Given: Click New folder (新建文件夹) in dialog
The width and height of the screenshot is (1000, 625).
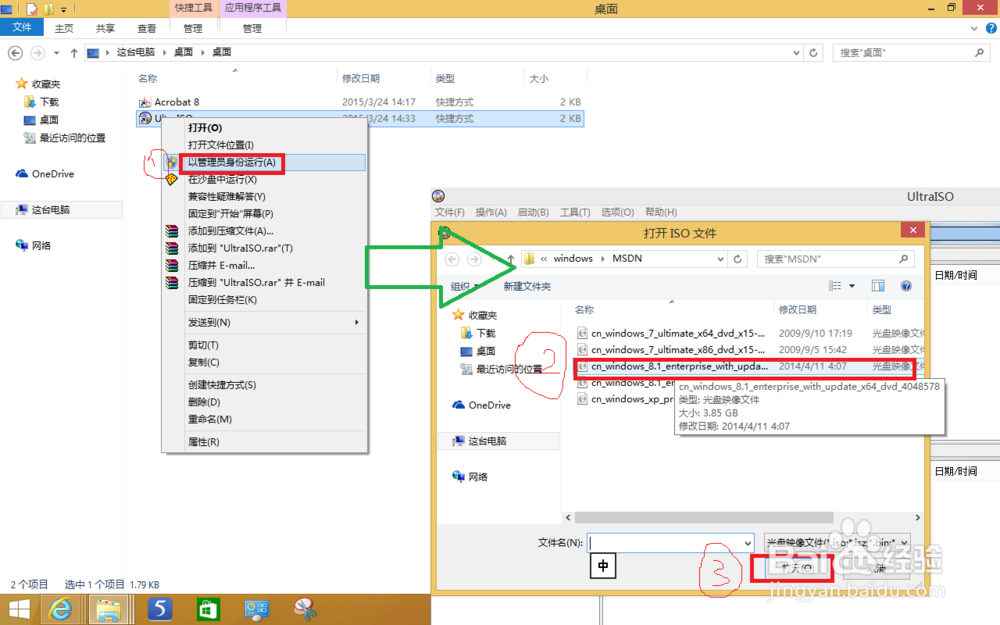Looking at the screenshot, I should 527,286.
